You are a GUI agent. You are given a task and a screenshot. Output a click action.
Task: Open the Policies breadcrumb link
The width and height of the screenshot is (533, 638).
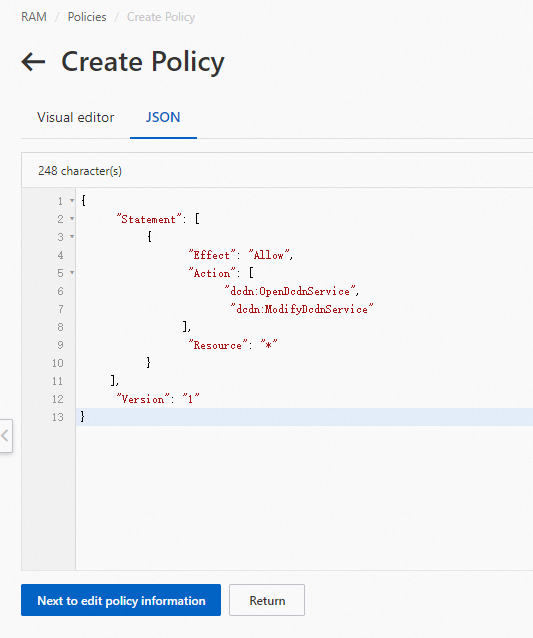pos(87,17)
